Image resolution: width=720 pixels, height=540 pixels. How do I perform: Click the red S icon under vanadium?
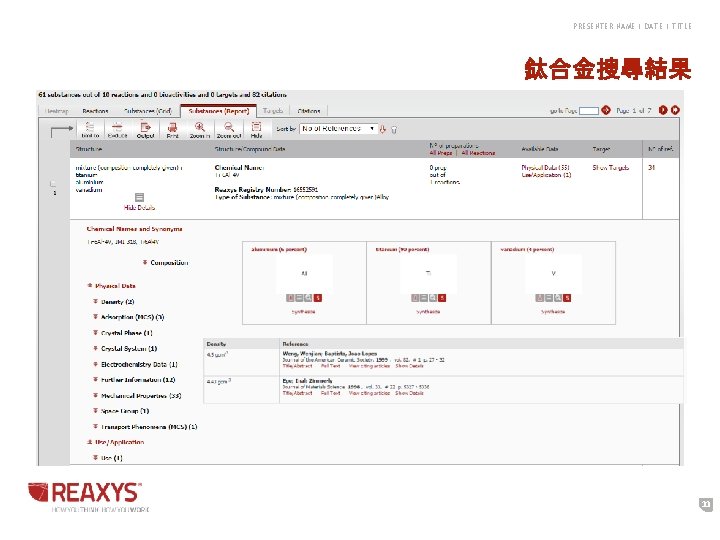click(567, 298)
